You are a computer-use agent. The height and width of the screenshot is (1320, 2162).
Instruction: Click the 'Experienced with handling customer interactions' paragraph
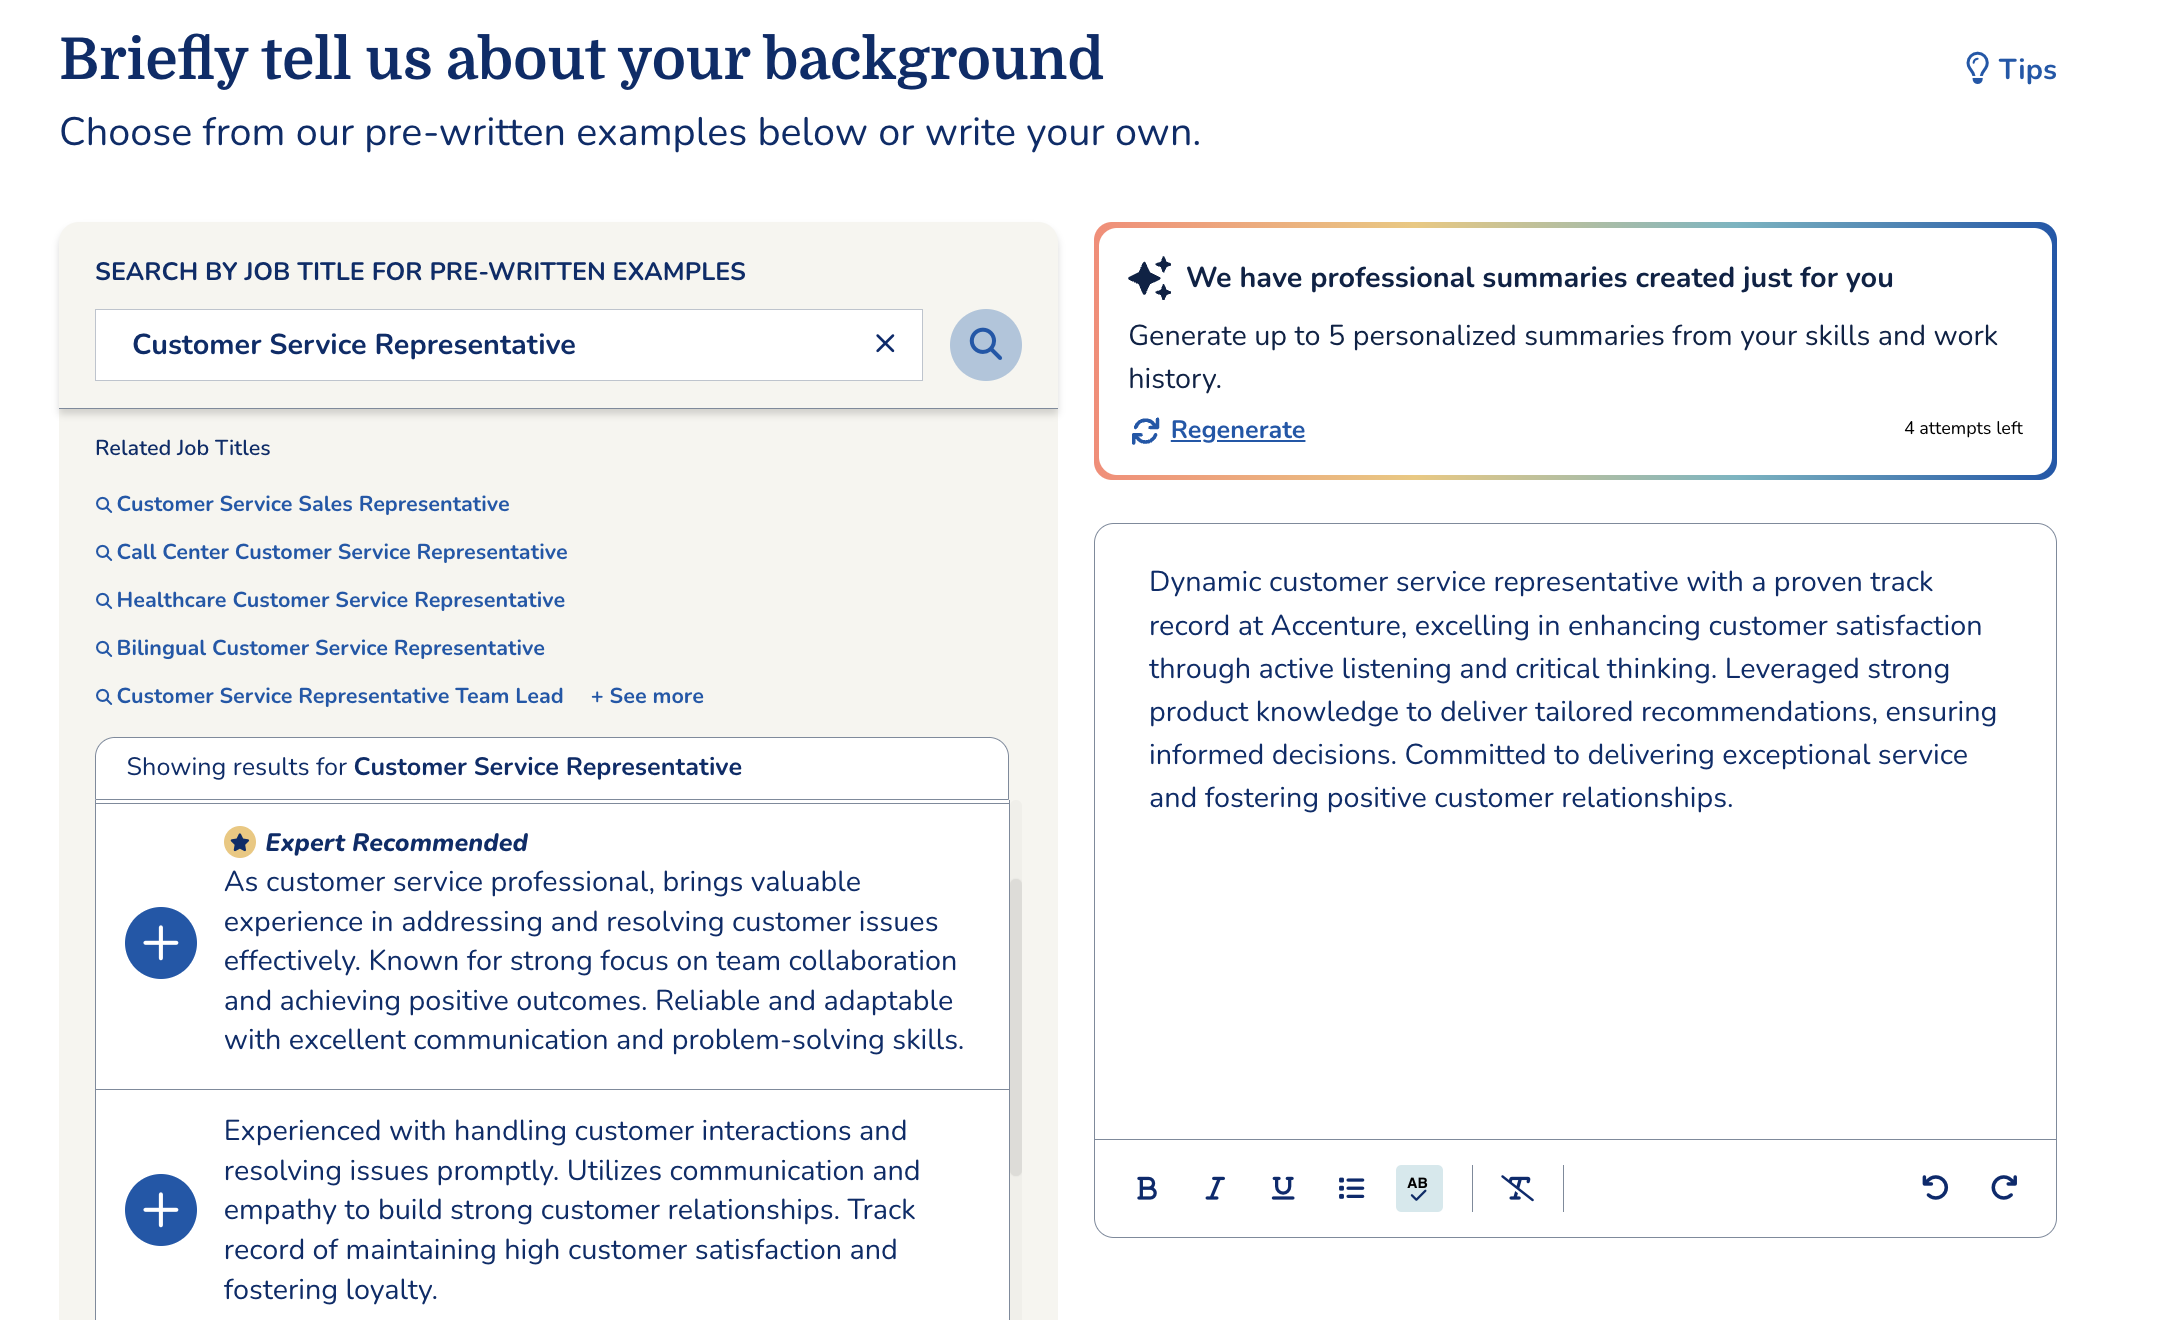click(572, 1210)
